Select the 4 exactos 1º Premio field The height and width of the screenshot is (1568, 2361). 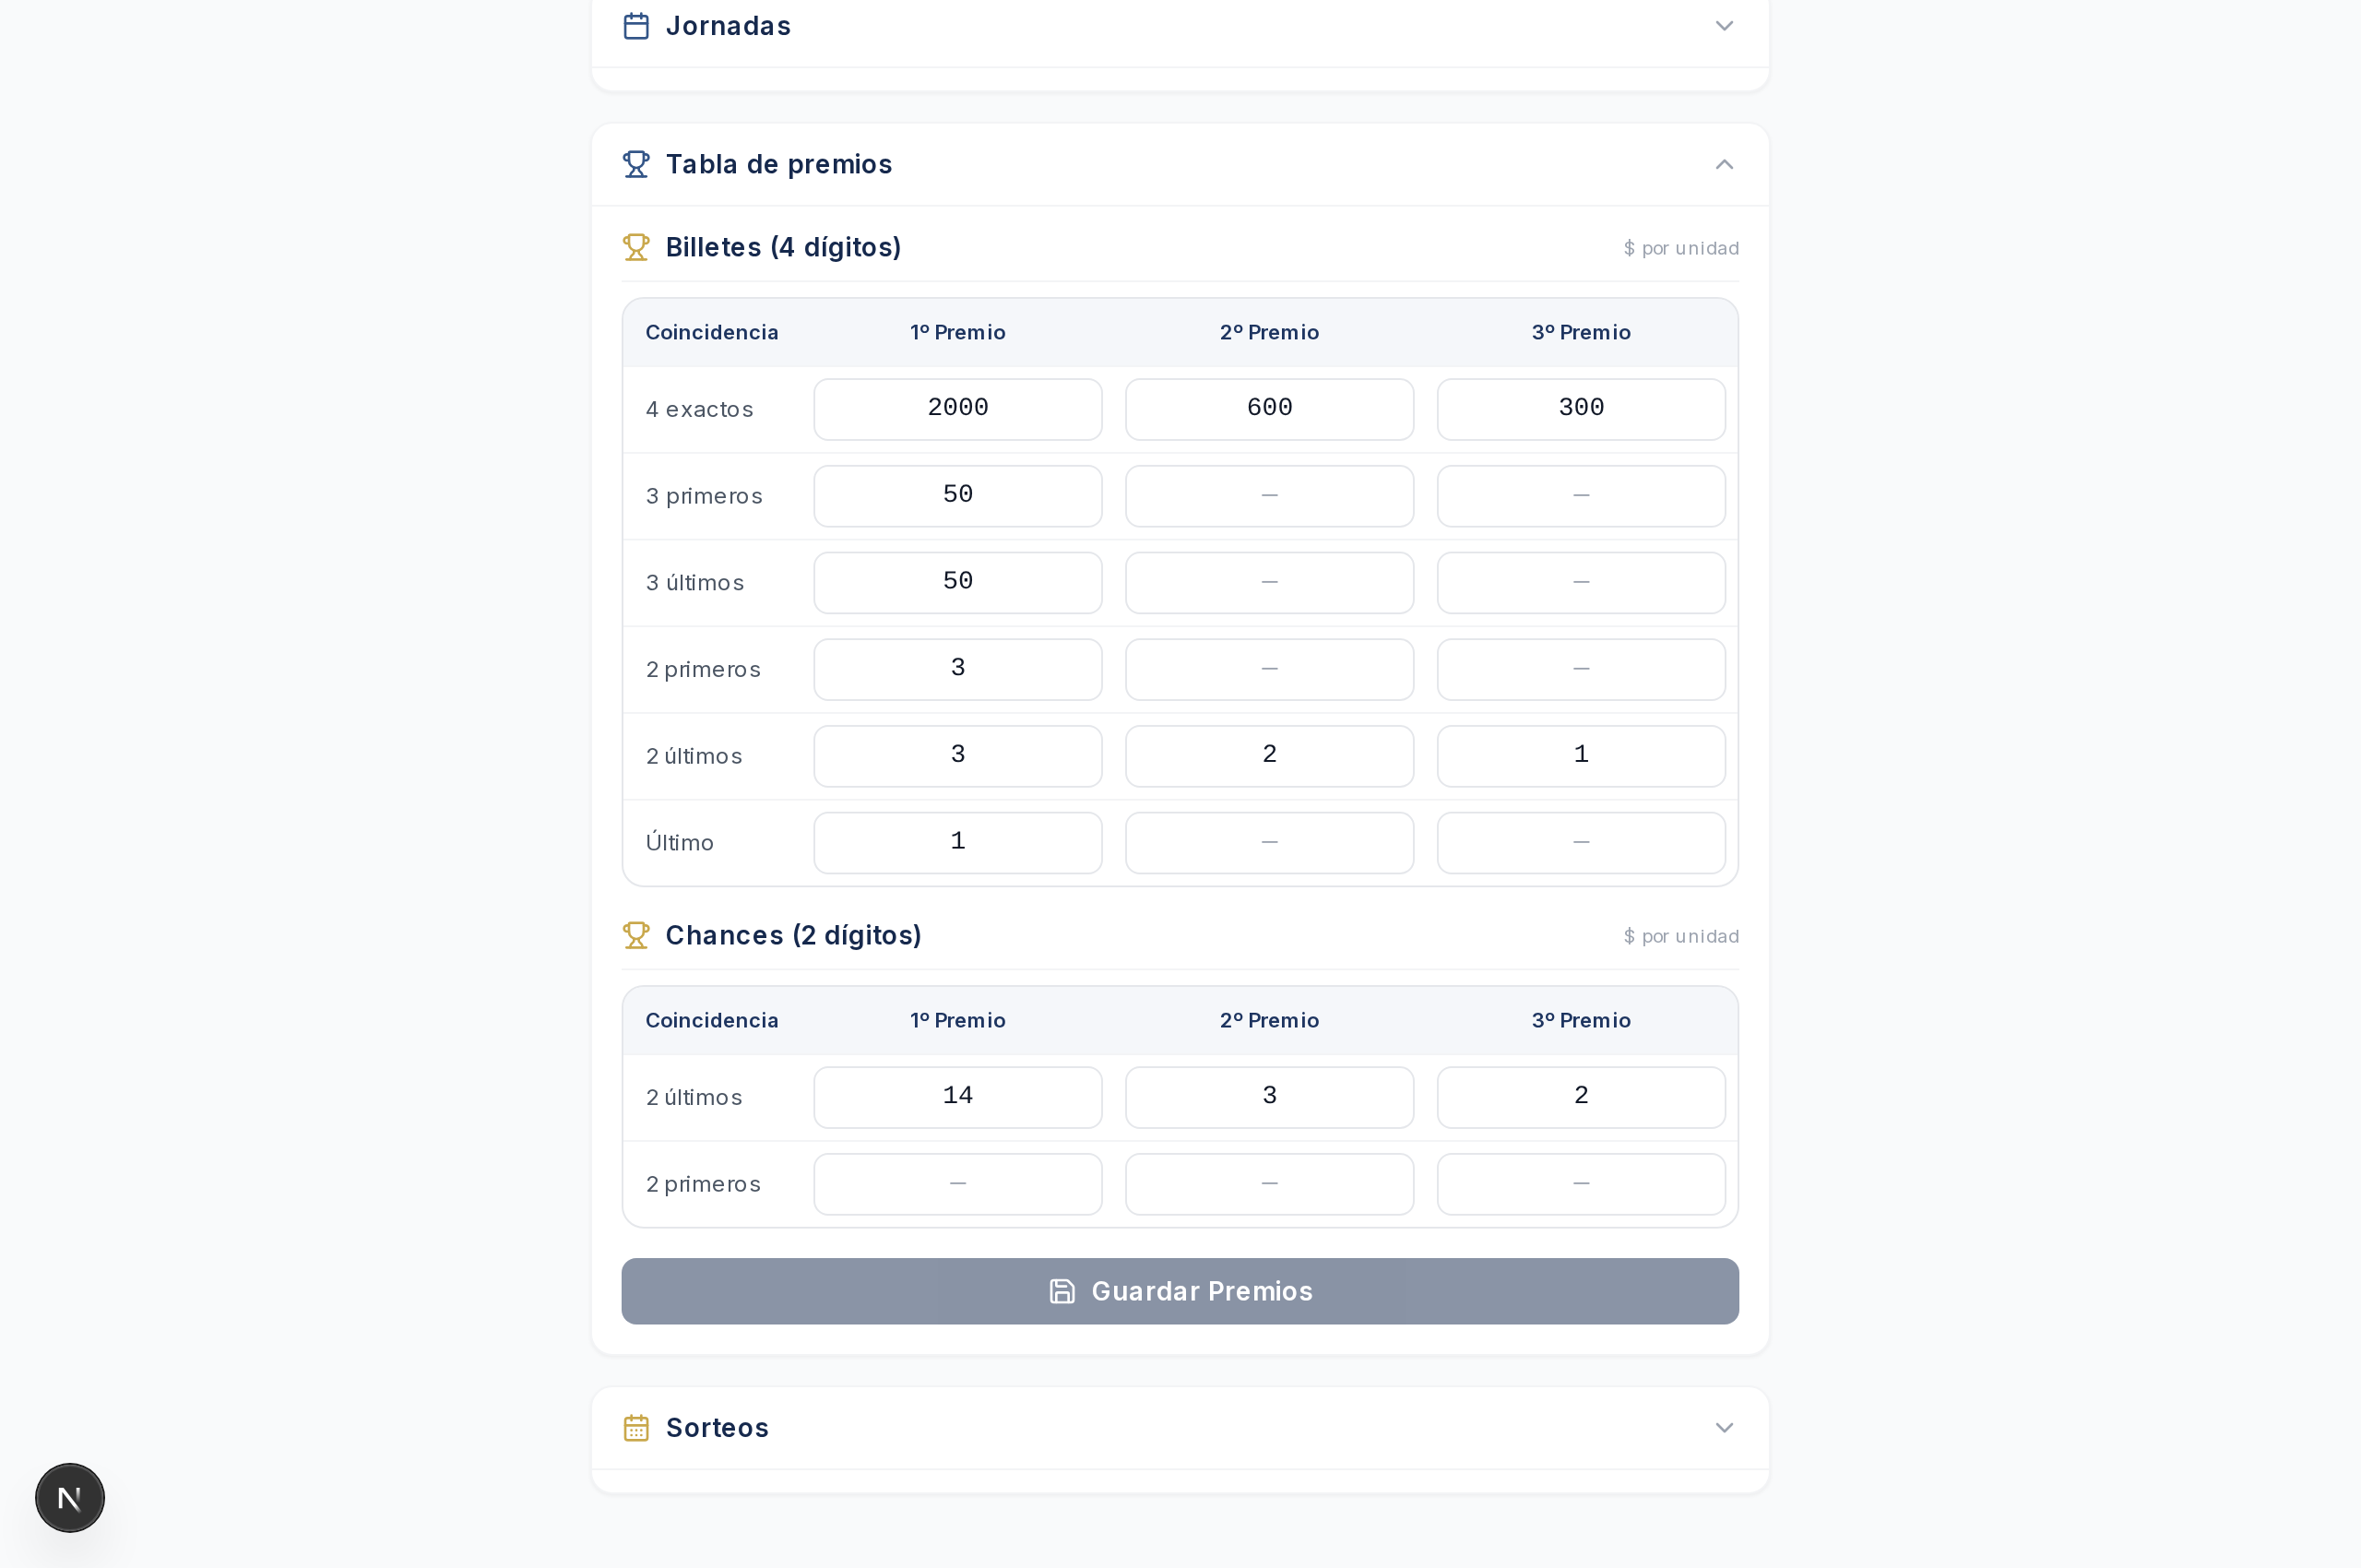tap(958, 409)
